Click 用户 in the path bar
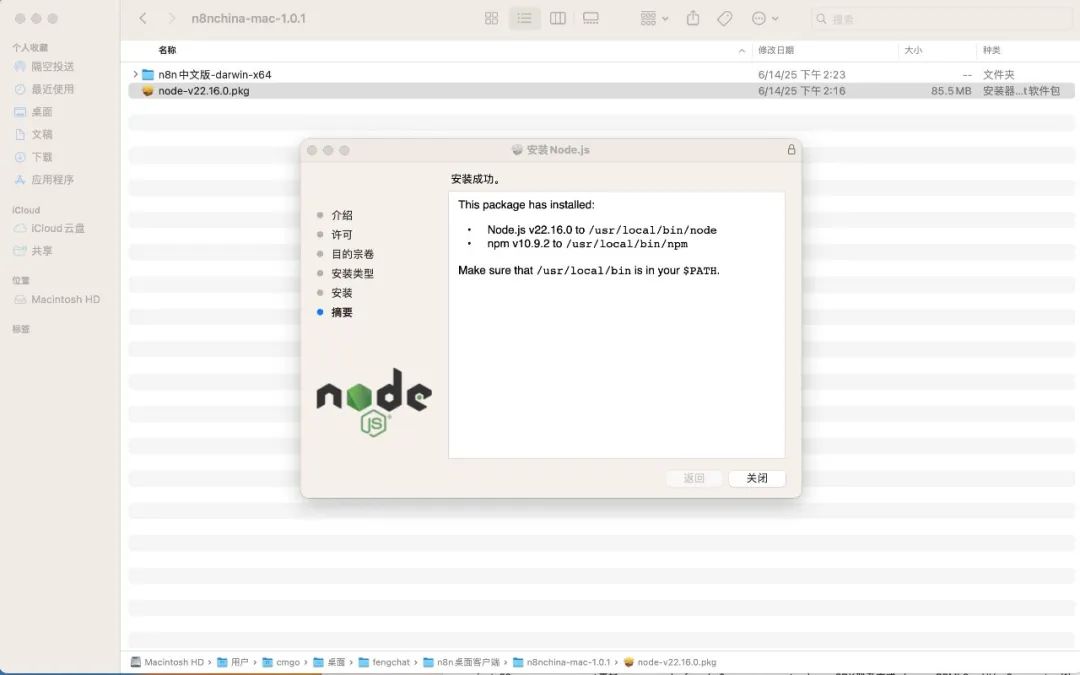The height and width of the screenshot is (675, 1080). (233, 662)
